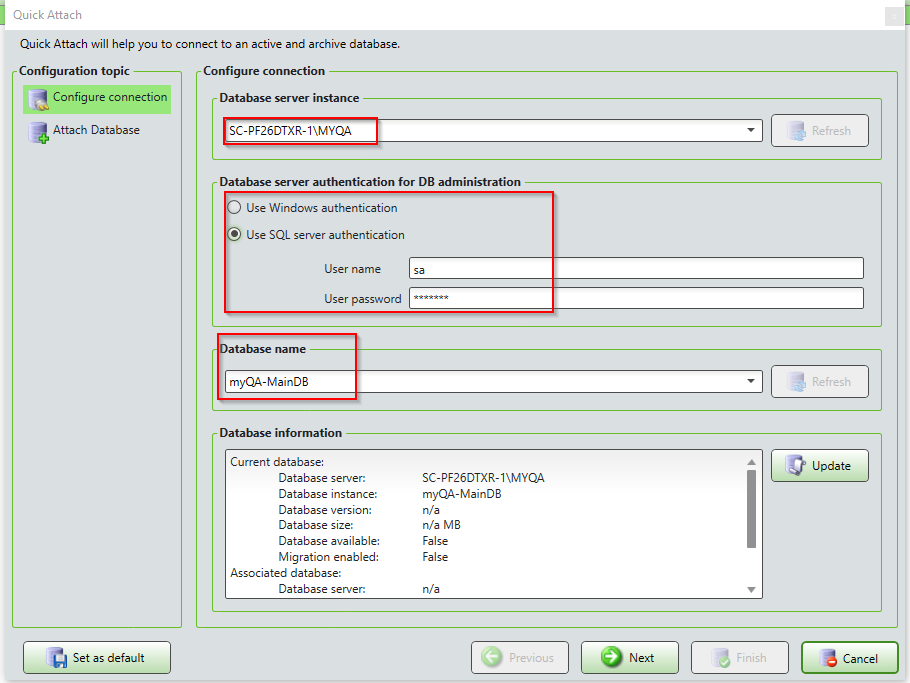Click the 'Migration enabled:' row label
This screenshot has height=683, width=910.
328,557
